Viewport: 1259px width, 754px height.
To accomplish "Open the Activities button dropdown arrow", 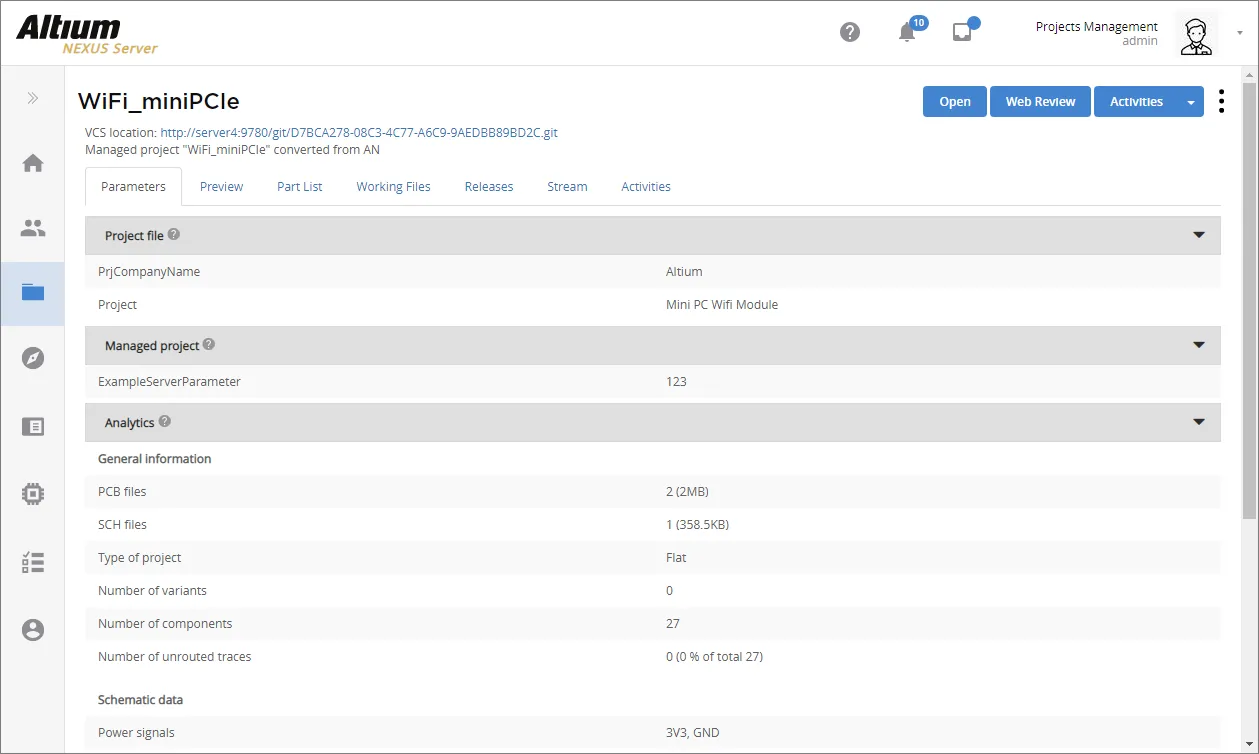I will [1190, 102].
